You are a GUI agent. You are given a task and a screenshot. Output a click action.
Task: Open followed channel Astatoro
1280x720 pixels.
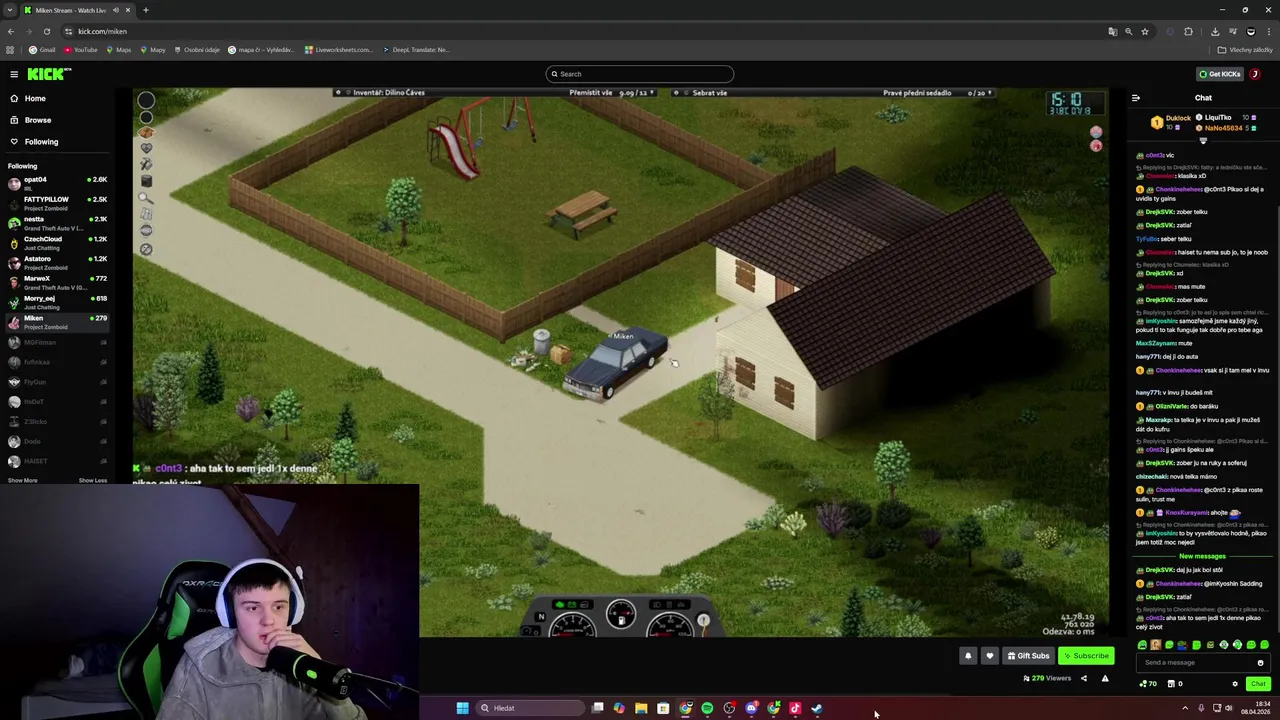pos(57,262)
